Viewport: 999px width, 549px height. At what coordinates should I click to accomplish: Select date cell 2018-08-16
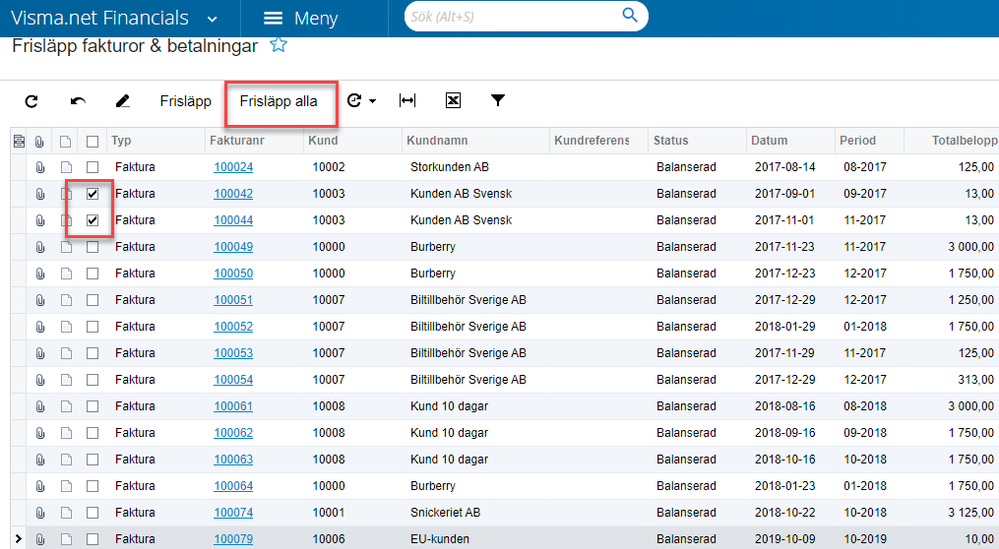click(x=785, y=406)
